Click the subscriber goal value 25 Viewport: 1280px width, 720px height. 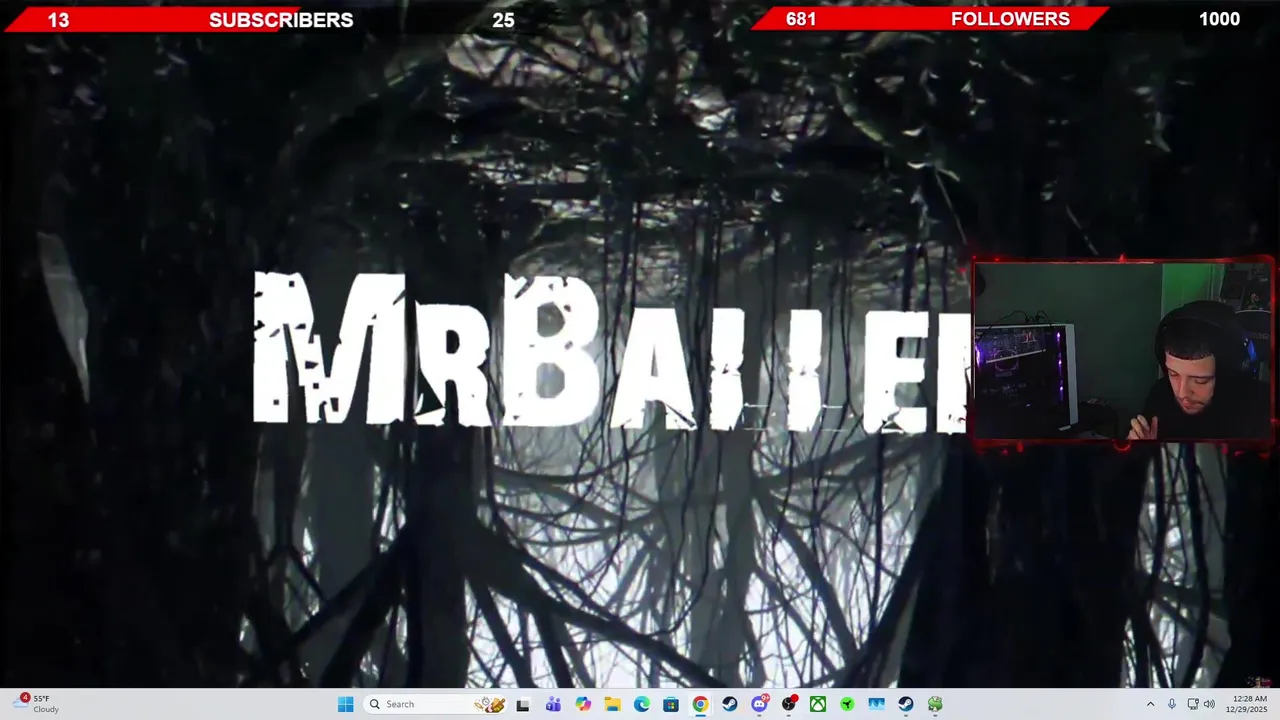click(503, 20)
